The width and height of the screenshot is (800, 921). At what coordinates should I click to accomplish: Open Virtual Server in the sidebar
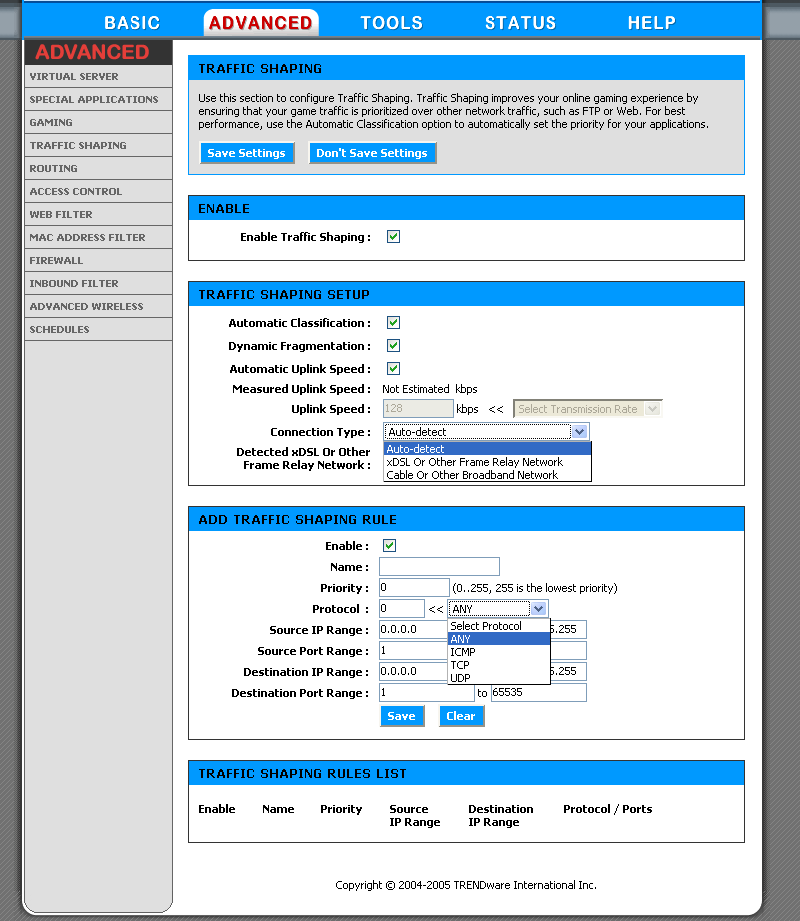[98, 76]
